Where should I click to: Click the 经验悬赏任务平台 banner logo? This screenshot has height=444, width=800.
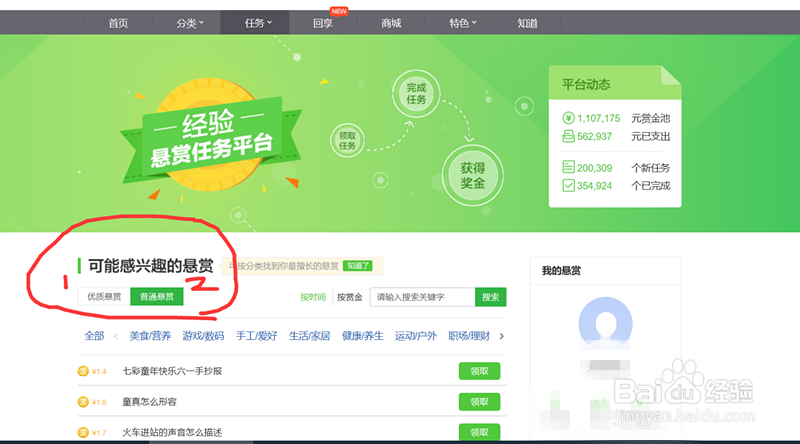(x=211, y=135)
